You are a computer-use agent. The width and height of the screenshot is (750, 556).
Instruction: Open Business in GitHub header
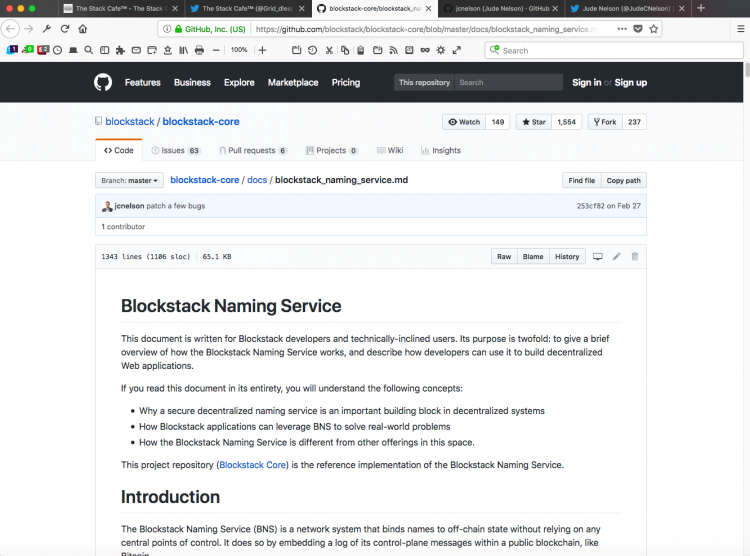coord(192,82)
